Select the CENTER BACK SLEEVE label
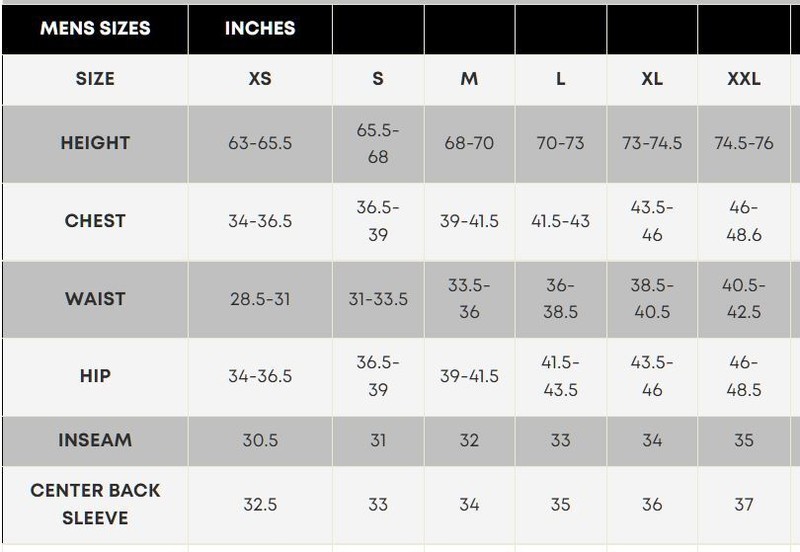This screenshot has width=800, height=552. coord(95,504)
